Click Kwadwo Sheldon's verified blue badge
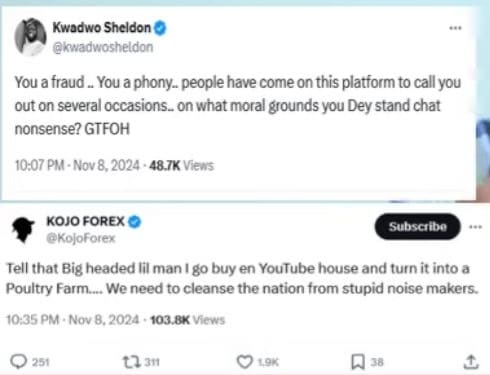490x375 pixels. tap(160, 28)
